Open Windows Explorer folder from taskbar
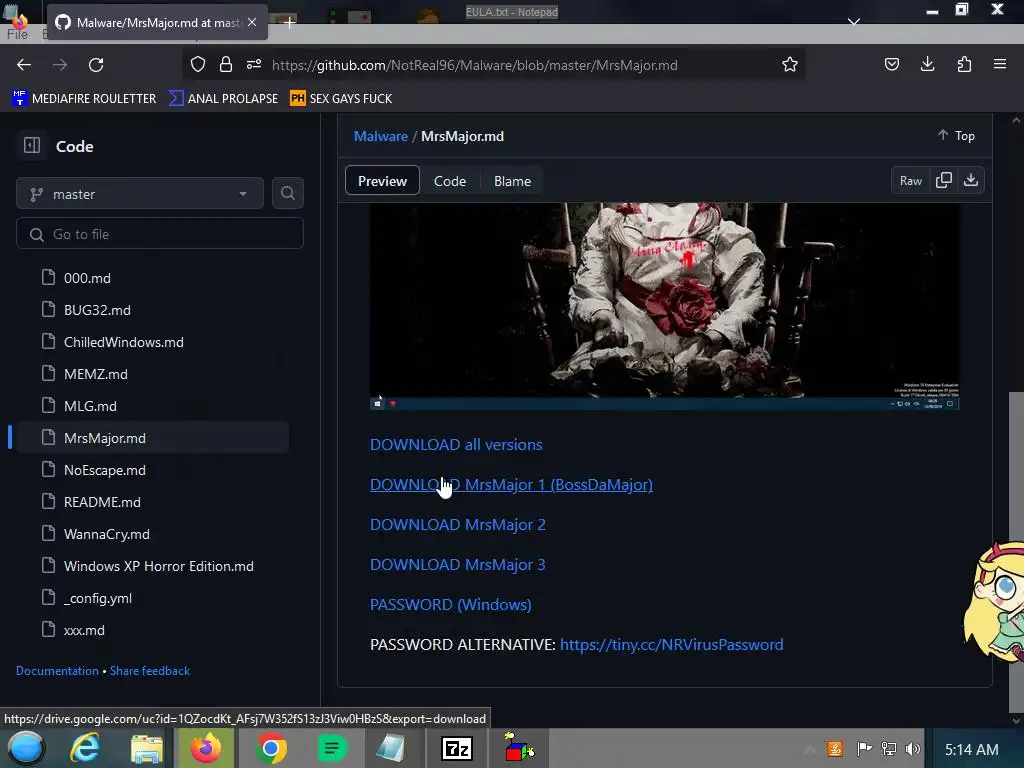The image size is (1024, 768). (146, 748)
